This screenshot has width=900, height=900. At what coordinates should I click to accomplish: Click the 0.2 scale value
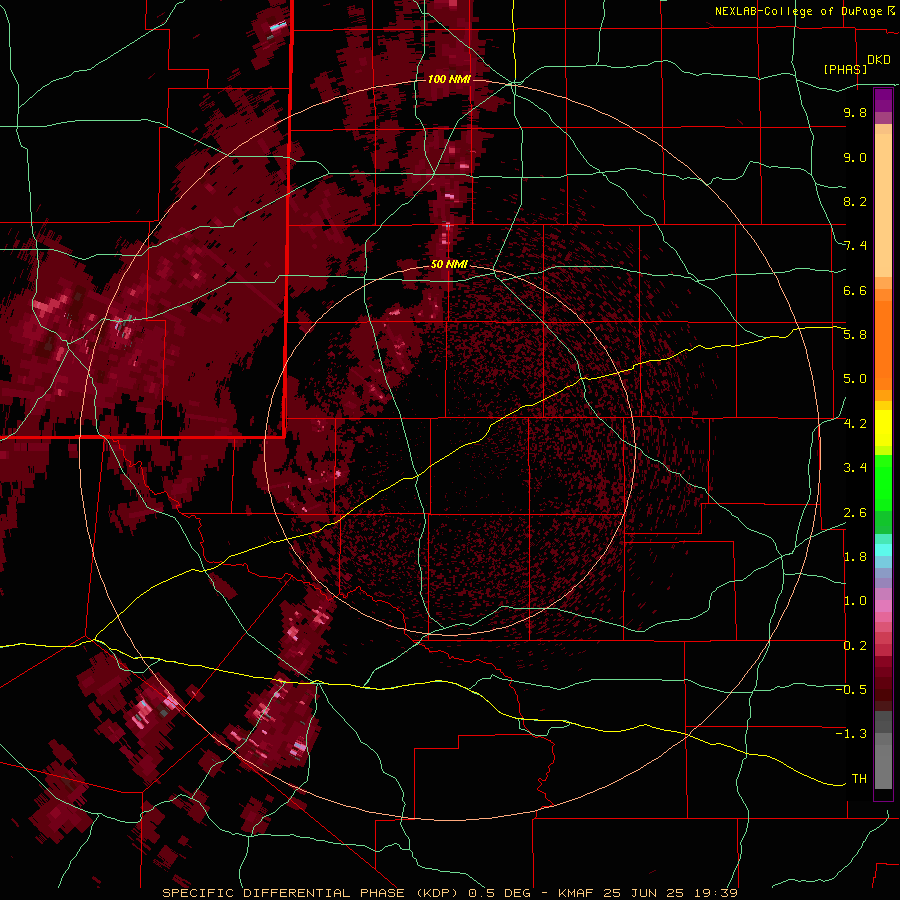click(x=855, y=646)
